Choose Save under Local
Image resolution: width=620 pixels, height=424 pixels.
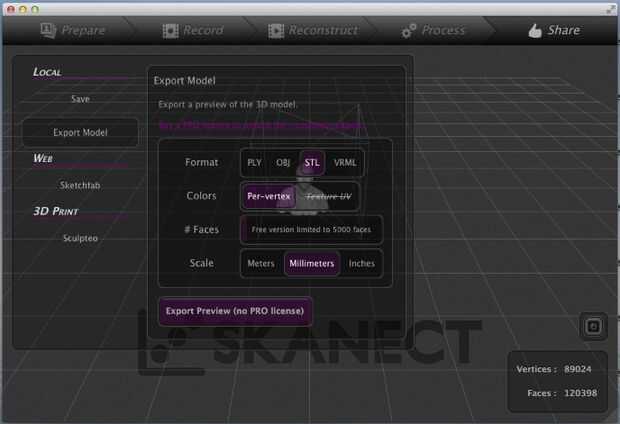80,99
